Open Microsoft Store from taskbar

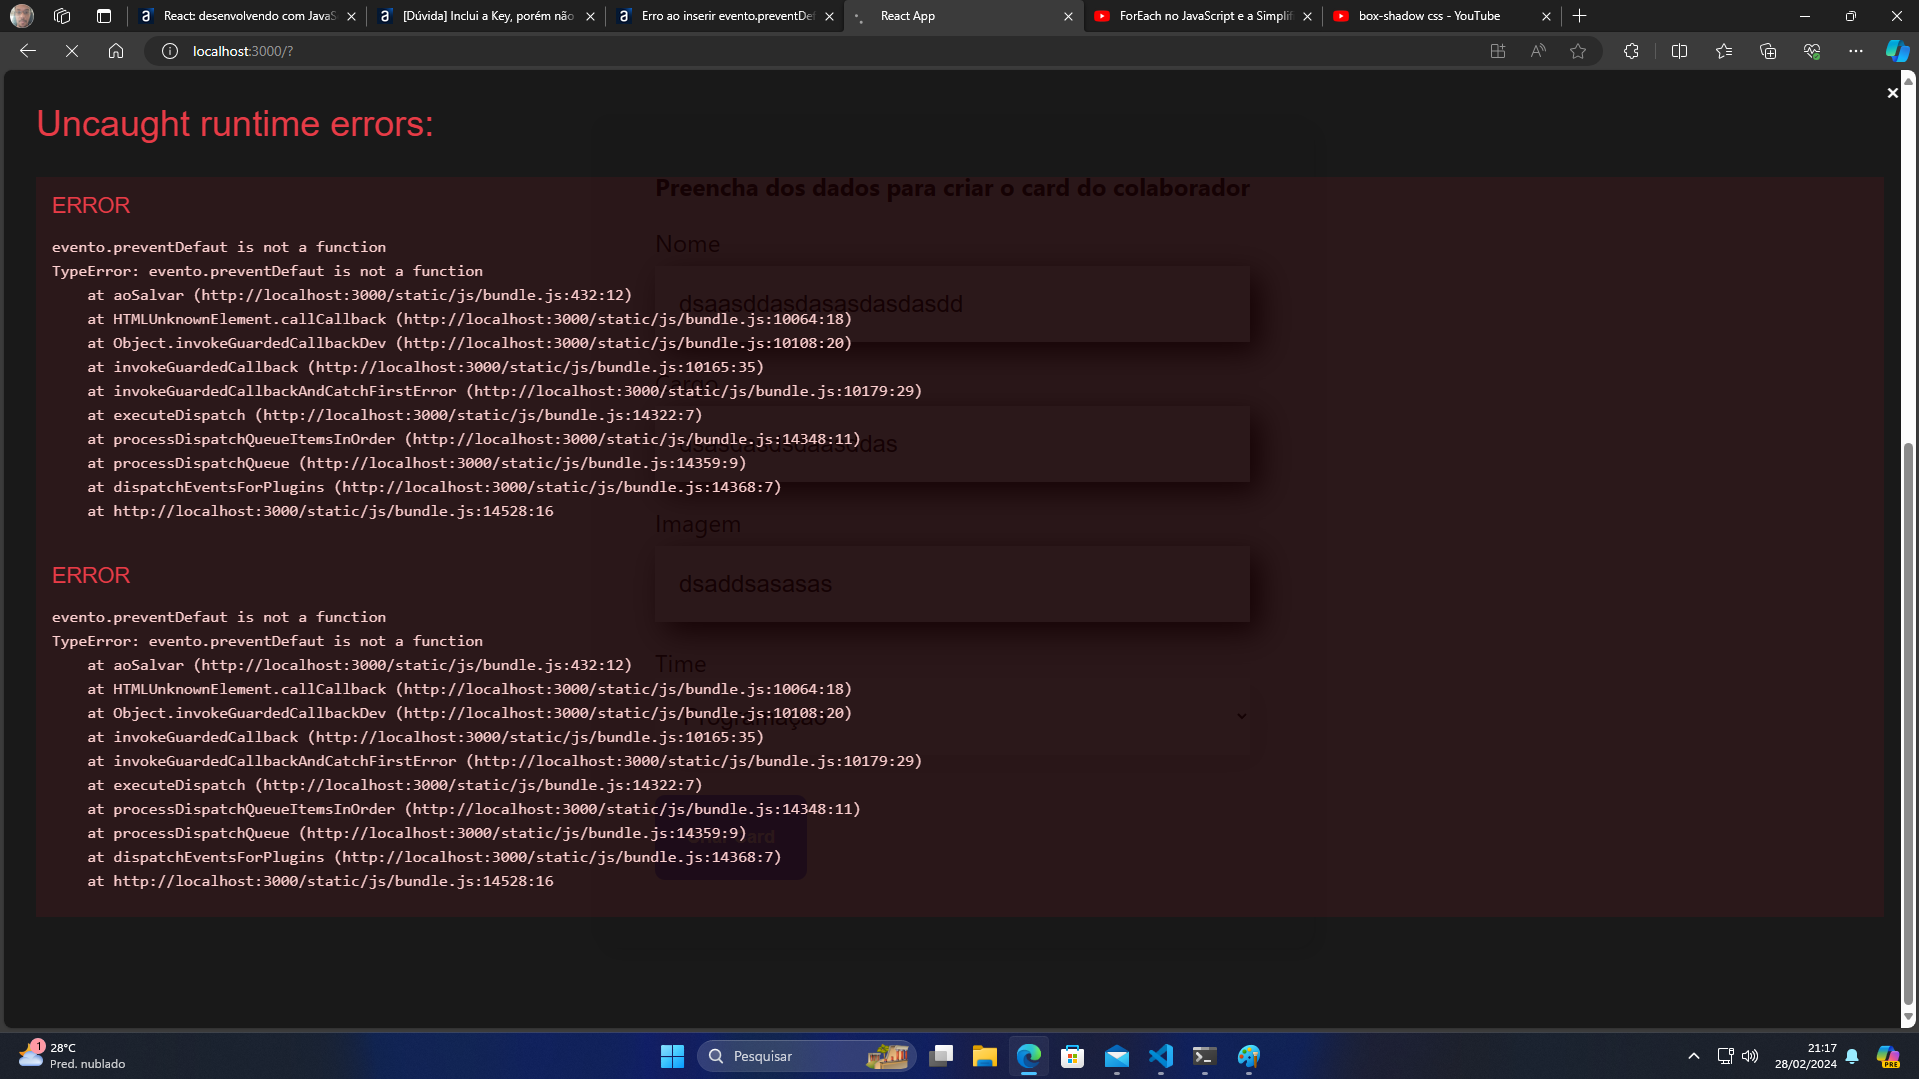[1073, 1056]
